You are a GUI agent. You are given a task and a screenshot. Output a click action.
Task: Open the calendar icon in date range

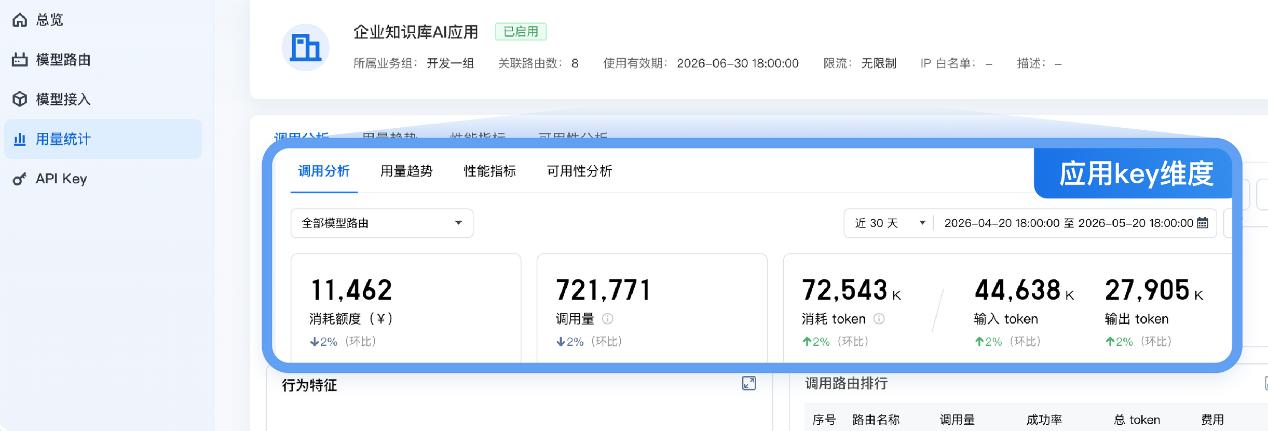(1203, 223)
